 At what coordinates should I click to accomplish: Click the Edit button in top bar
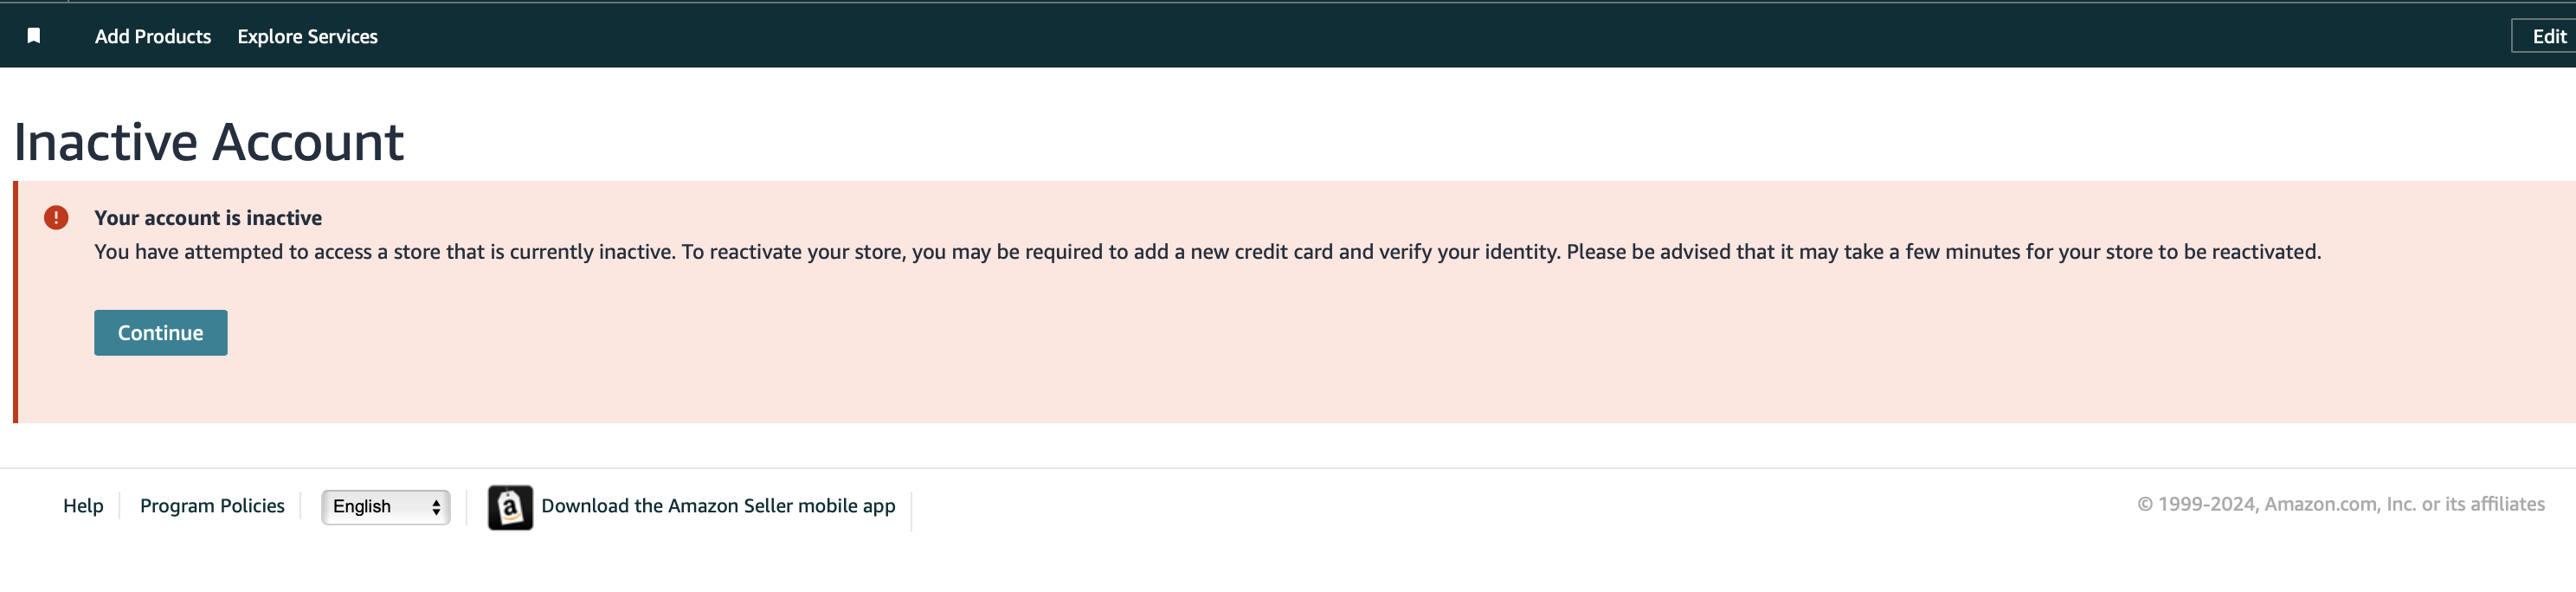coord(2546,36)
